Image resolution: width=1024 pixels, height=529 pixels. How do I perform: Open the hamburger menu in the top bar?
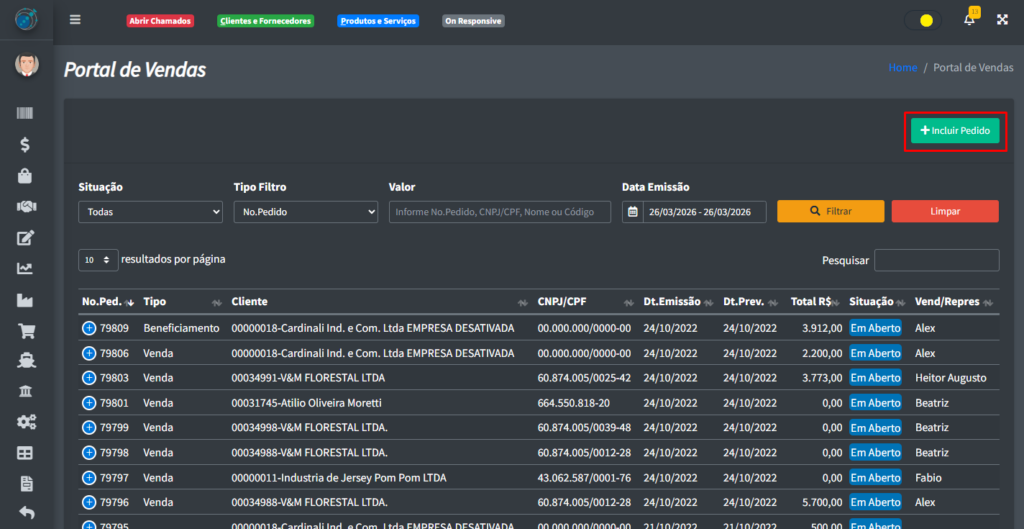(x=75, y=20)
